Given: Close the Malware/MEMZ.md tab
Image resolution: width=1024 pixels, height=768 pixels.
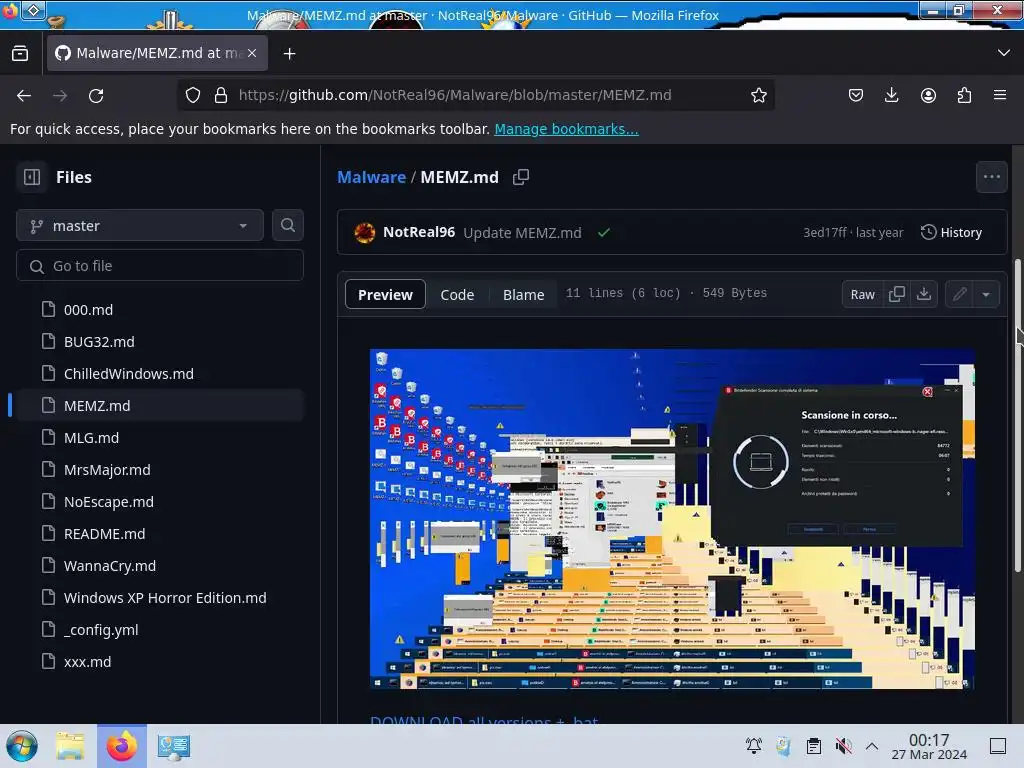Looking at the screenshot, I should pos(252,53).
